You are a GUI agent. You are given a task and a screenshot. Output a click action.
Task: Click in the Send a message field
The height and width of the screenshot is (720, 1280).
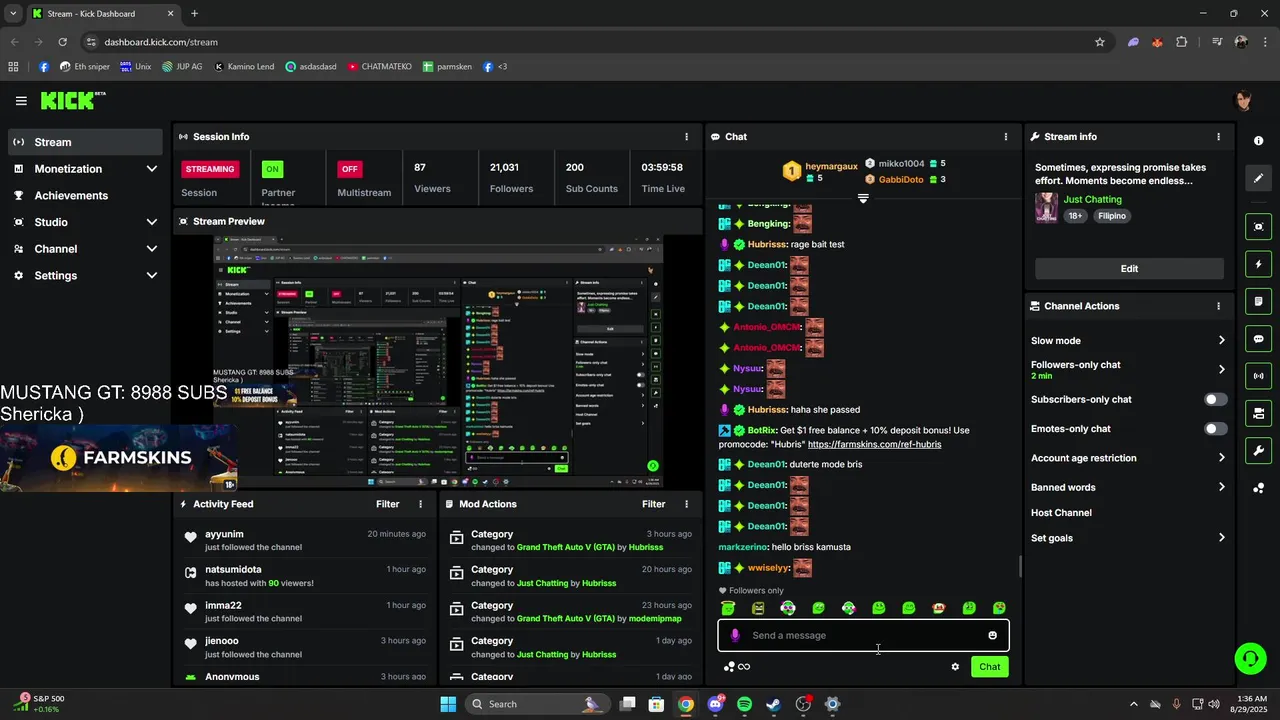(x=863, y=635)
